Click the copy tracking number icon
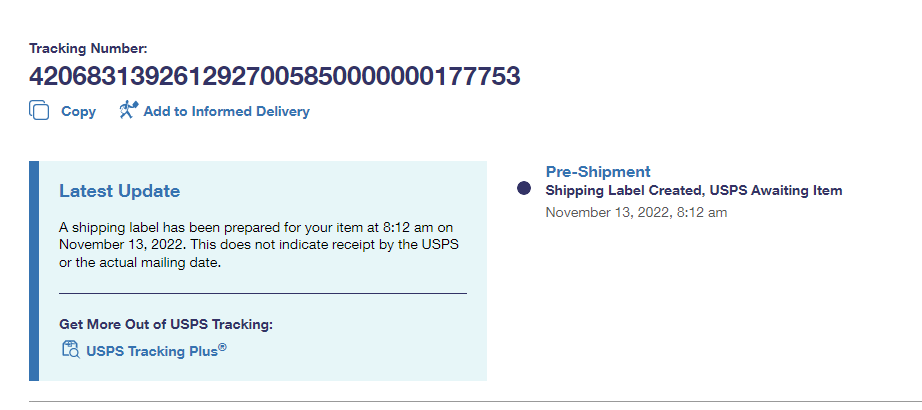922x410 pixels. (x=39, y=111)
